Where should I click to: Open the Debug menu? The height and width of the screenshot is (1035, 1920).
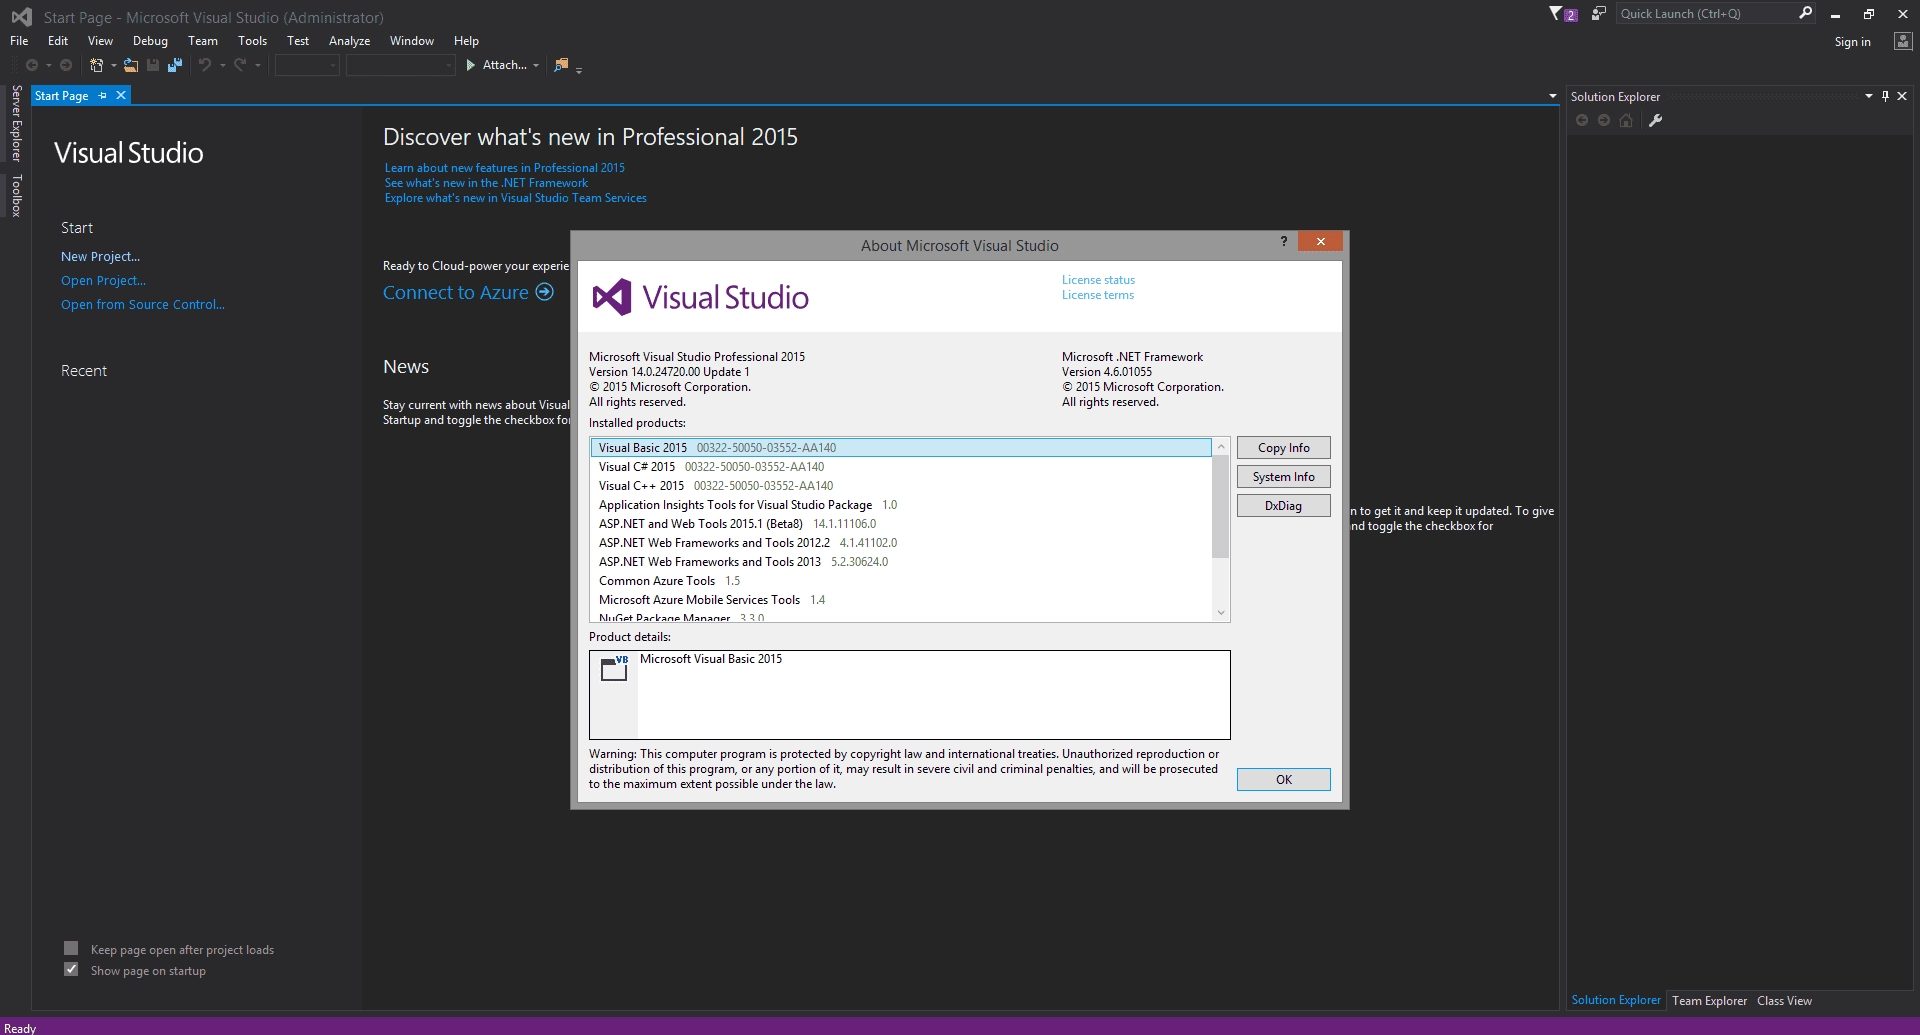click(150, 41)
